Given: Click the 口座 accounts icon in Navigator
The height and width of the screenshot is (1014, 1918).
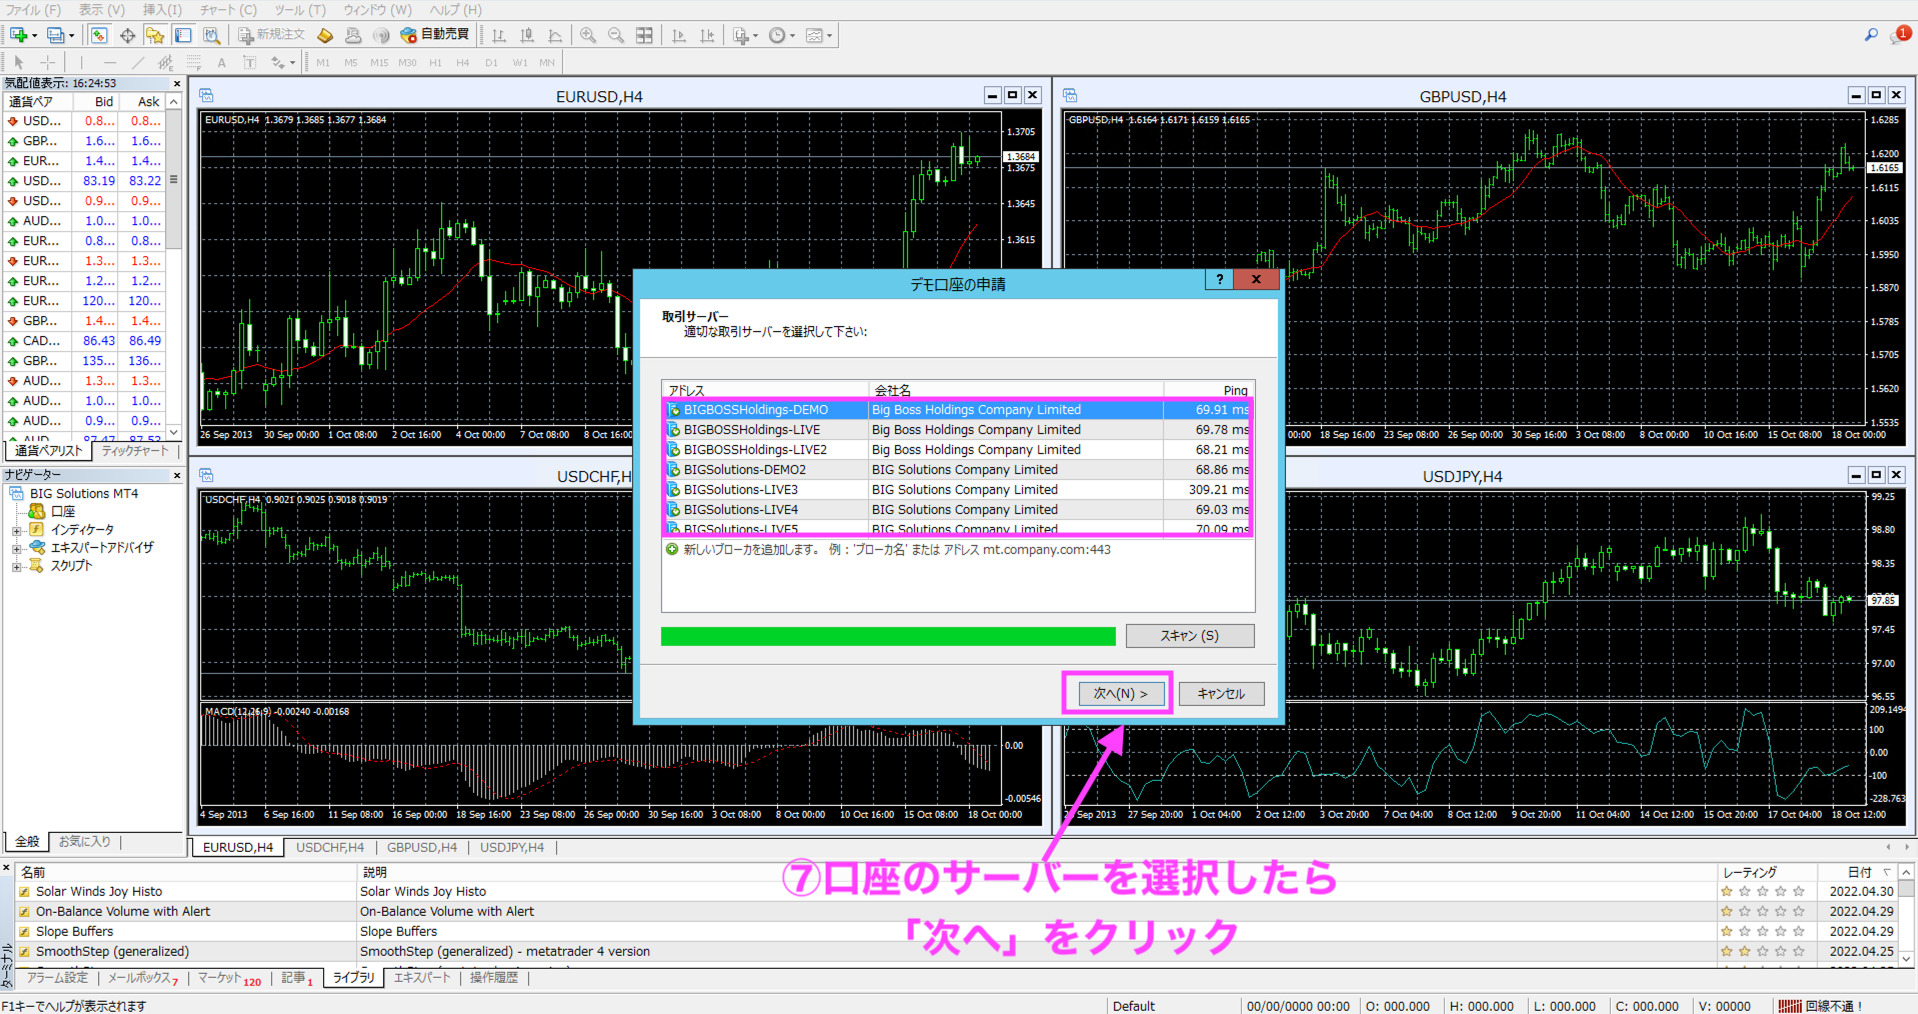Looking at the screenshot, I should (x=37, y=511).
